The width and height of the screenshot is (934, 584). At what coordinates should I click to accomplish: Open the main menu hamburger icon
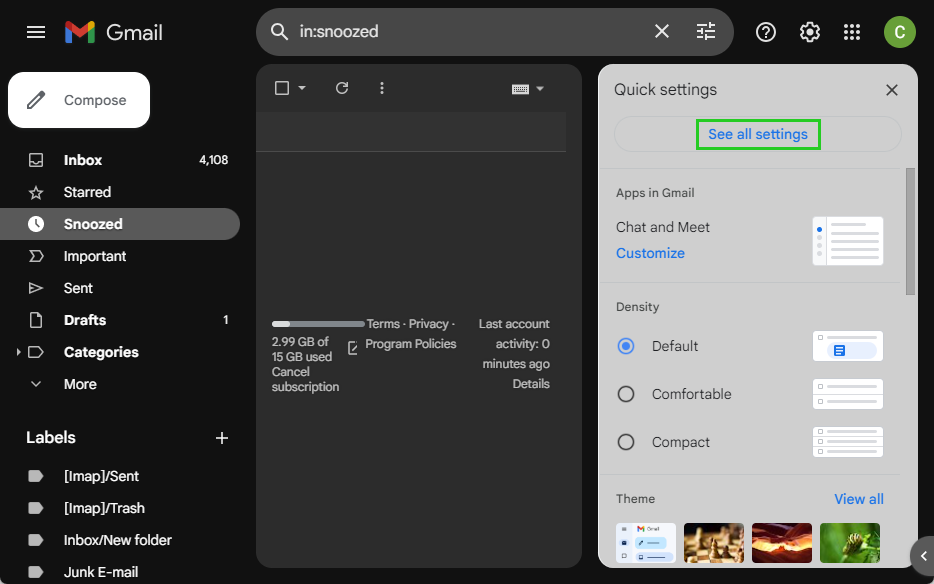tap(36, 32)
